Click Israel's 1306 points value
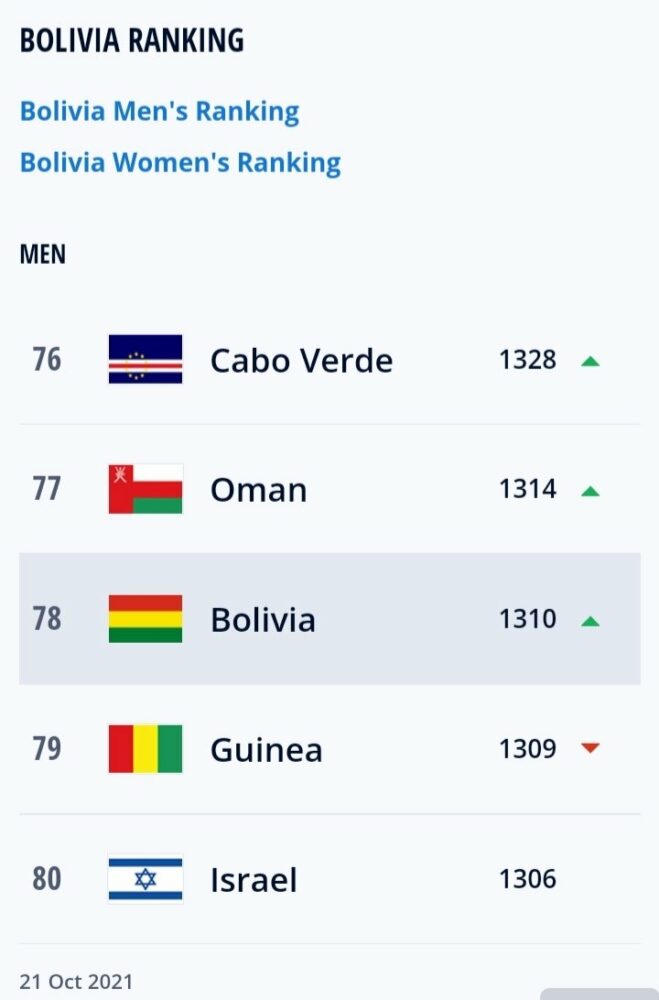Viewport: 659px width, 1000px height. pos(528,879)
